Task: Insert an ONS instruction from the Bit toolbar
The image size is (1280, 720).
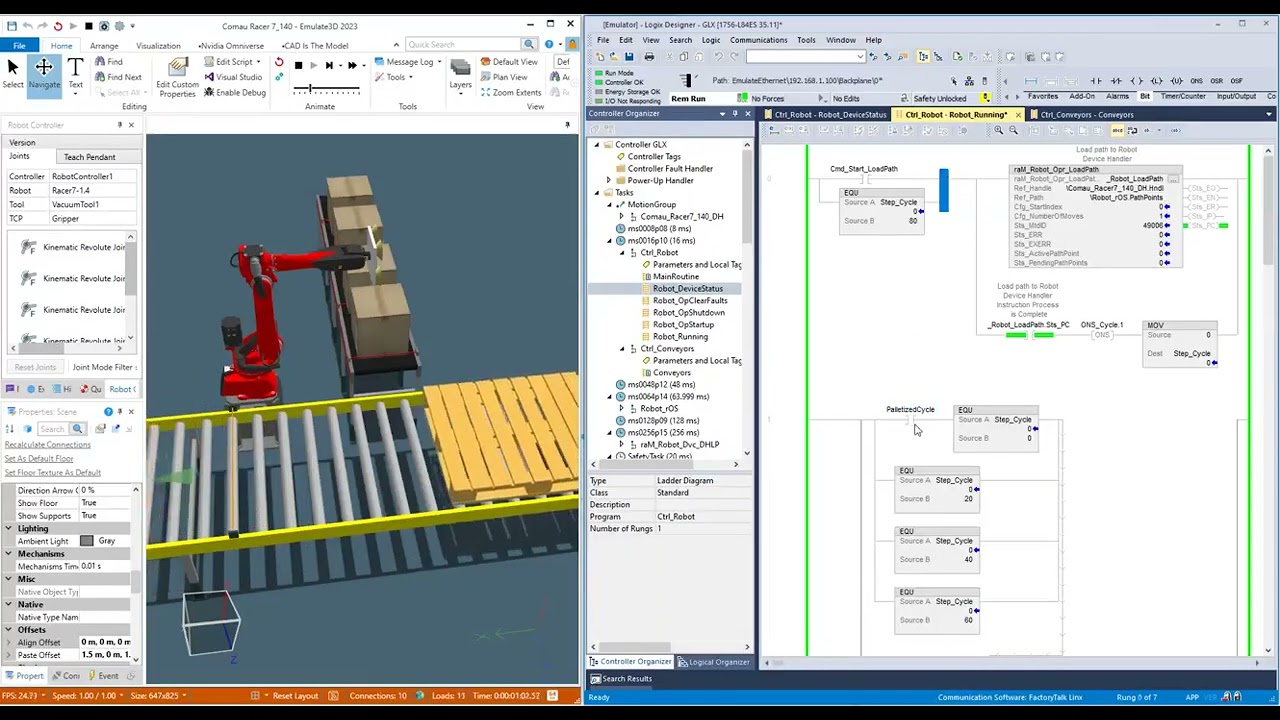Action: pos(1196,81)
